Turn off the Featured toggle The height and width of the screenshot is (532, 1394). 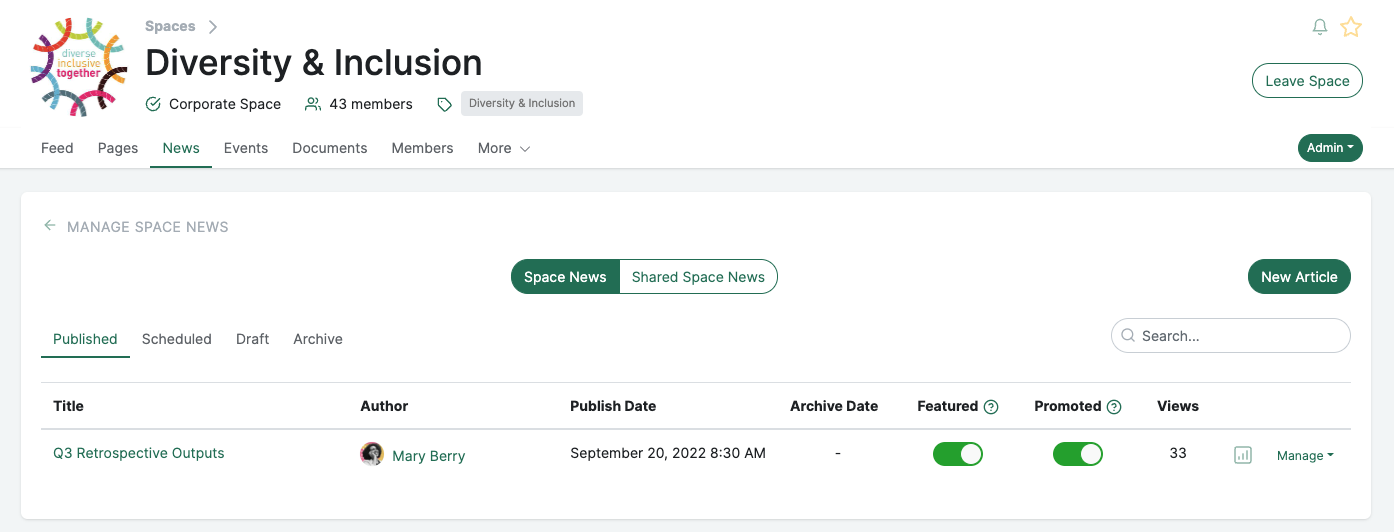(958, 454)
